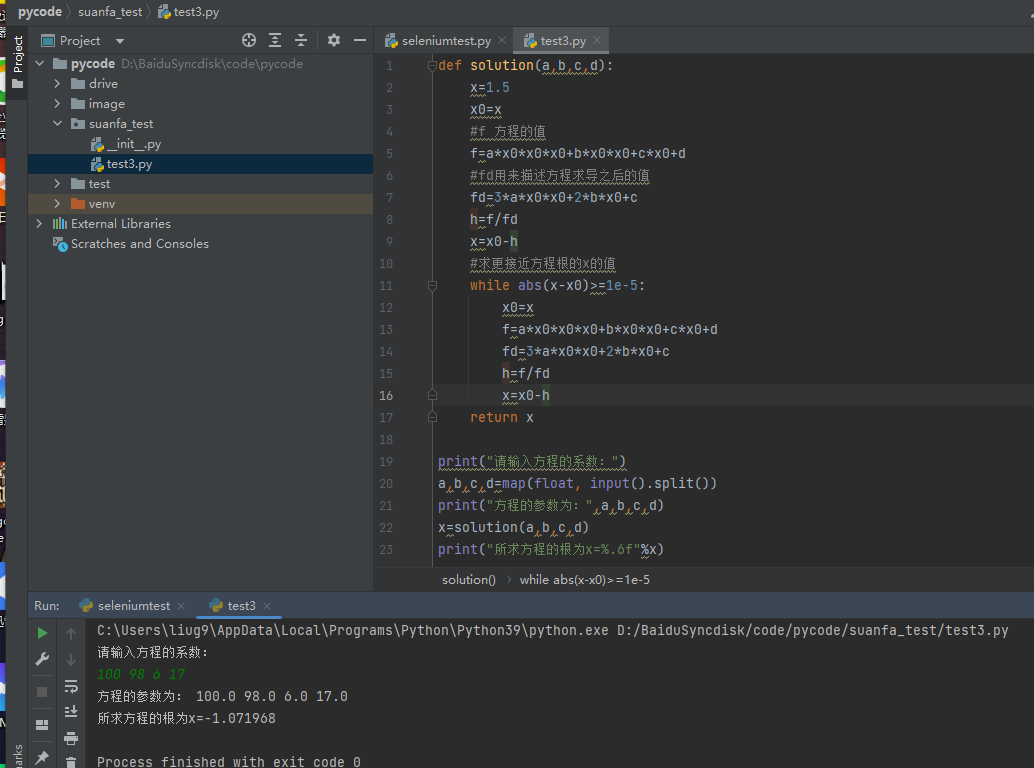Image resolution: width=1034 pixels, height=768 pixels.
Task: Expand the drive folder
Action: click(59, 84)
